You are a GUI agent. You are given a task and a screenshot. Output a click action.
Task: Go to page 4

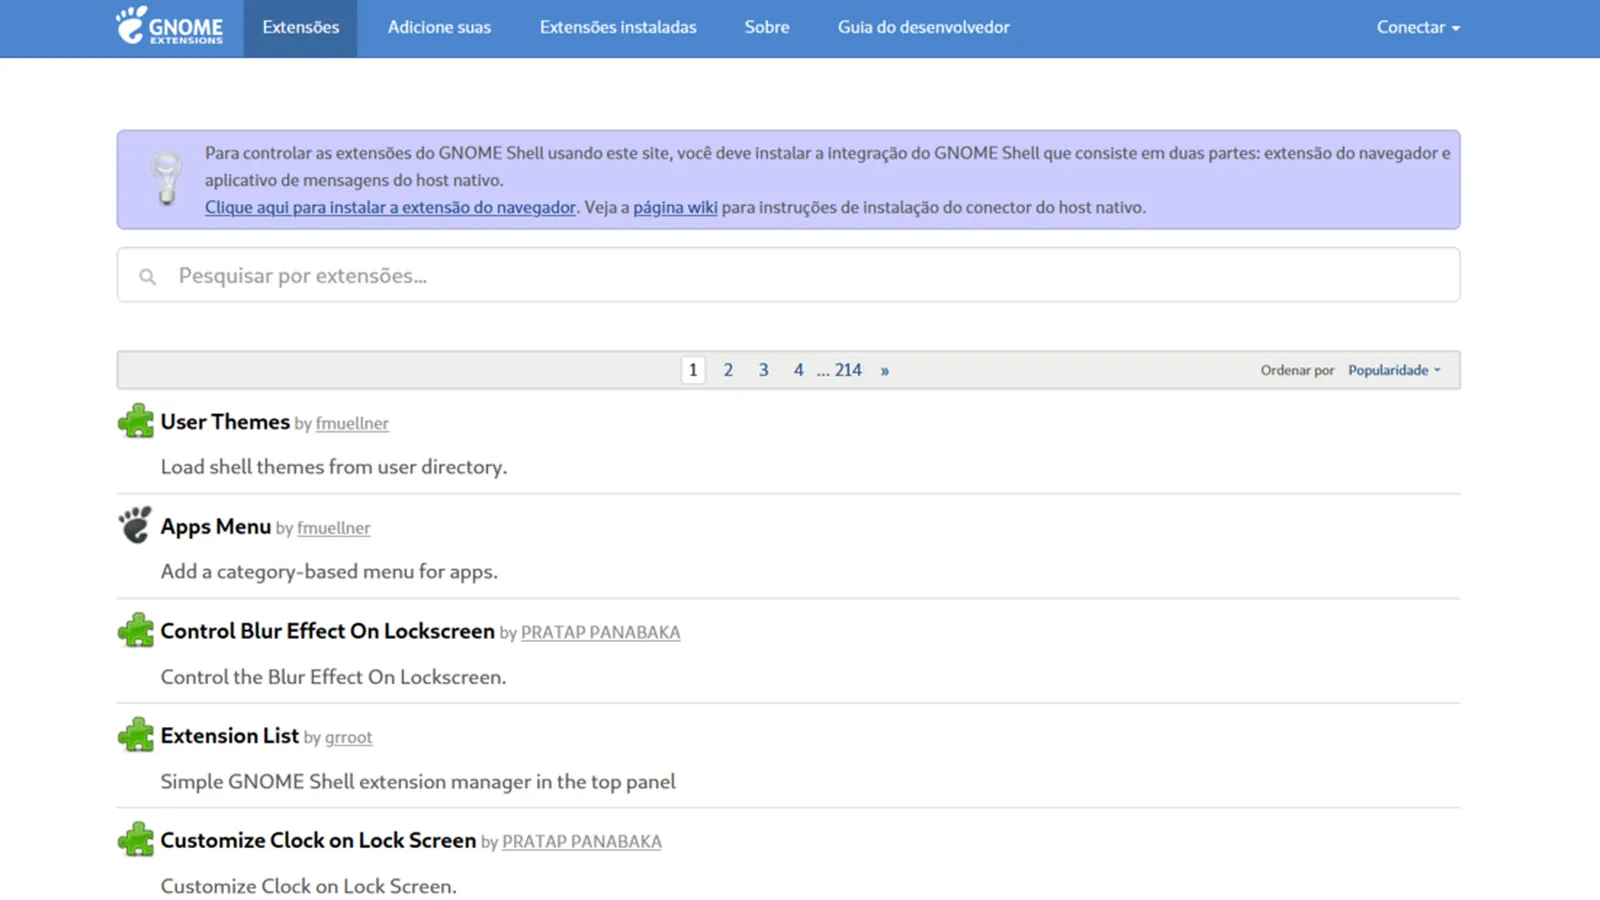[798, 370]
